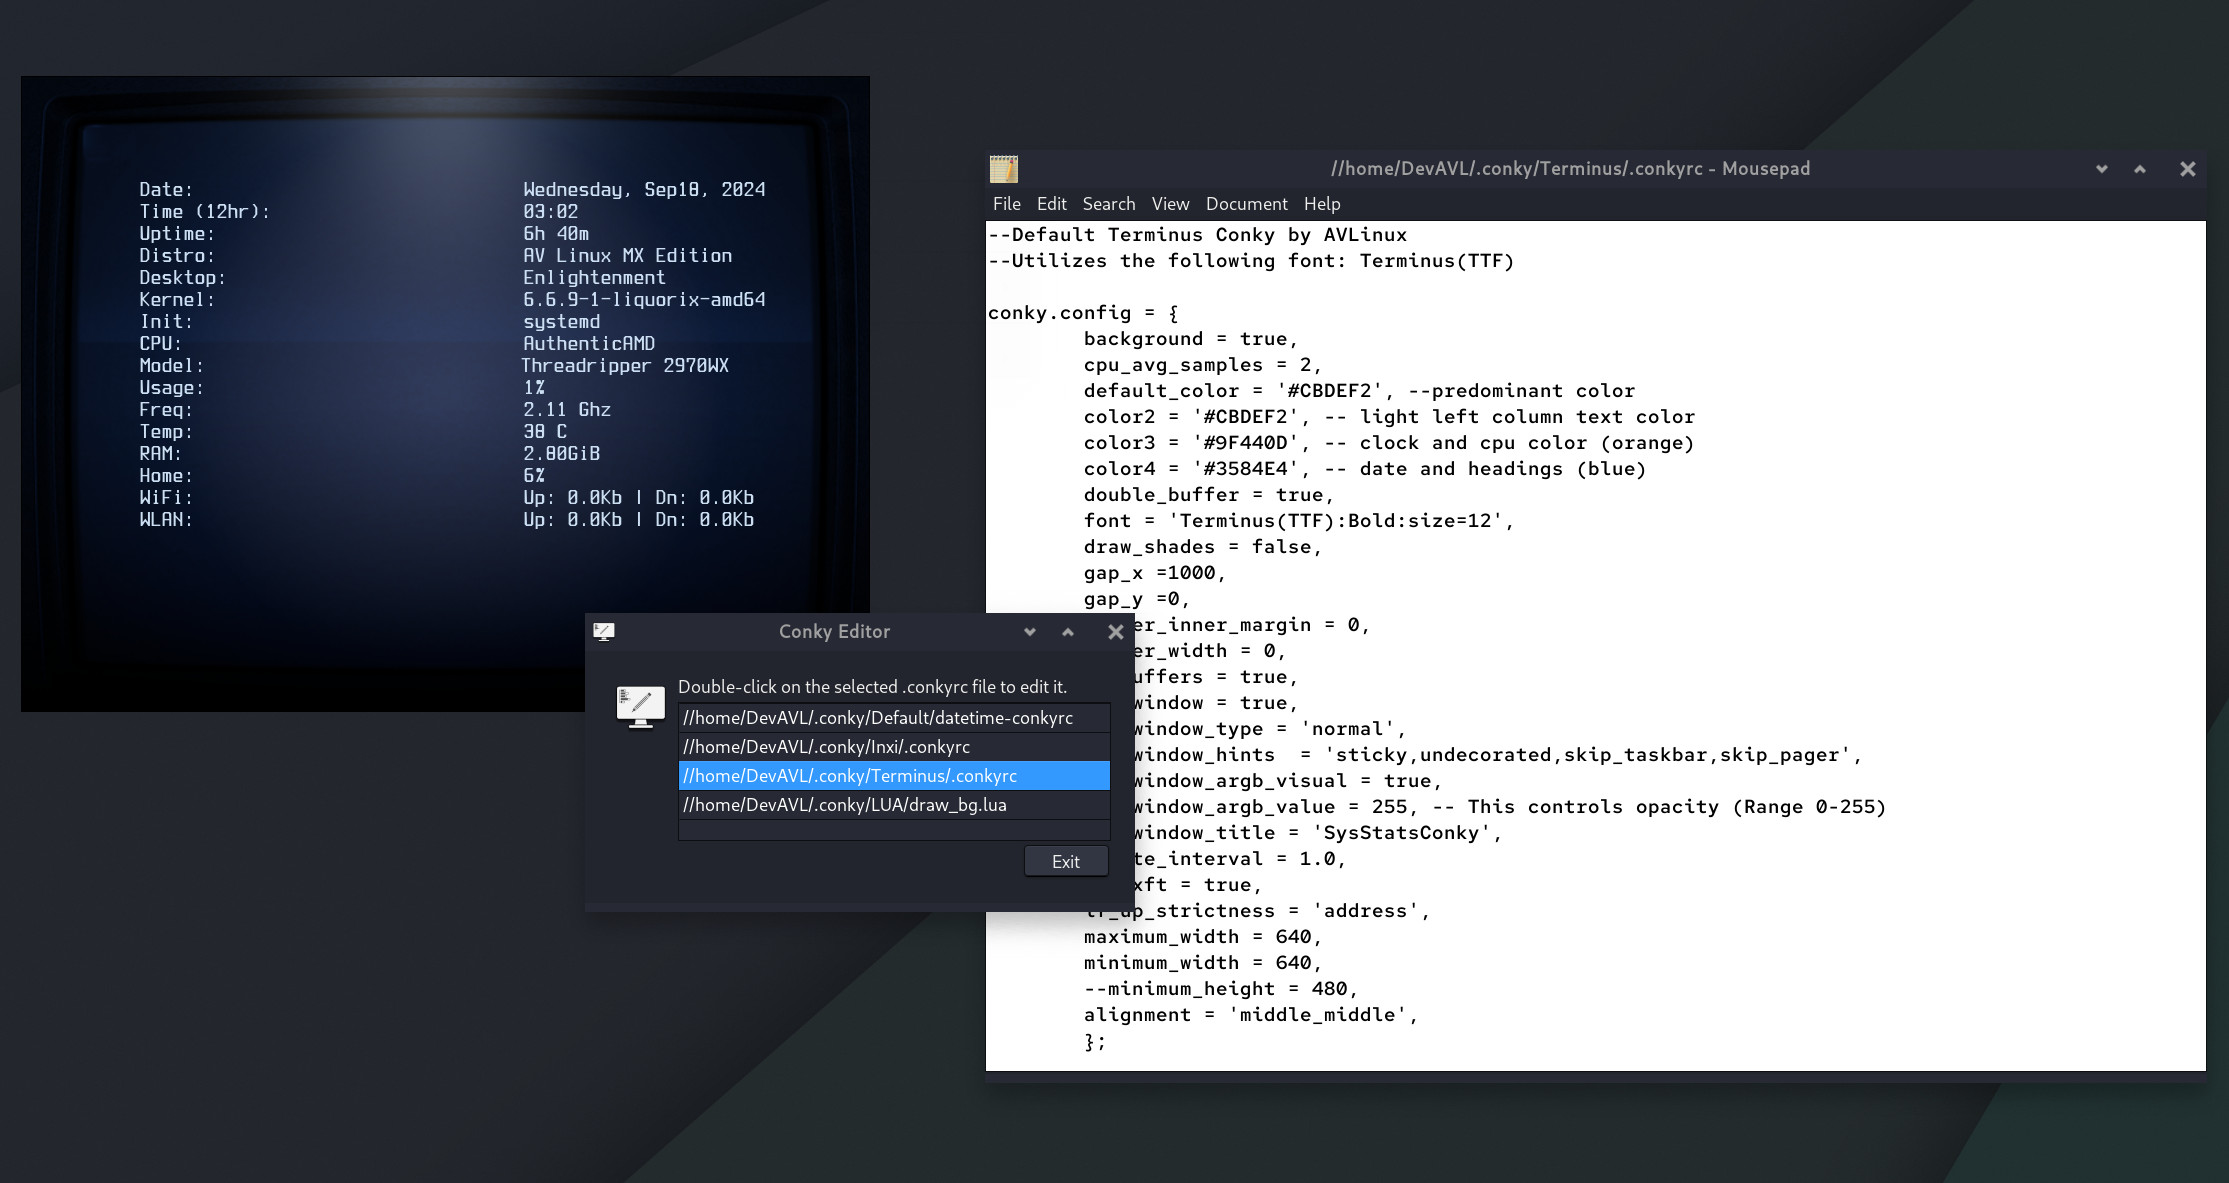Maximize the Conky Editor dialog

click(x=1068, y=632)
